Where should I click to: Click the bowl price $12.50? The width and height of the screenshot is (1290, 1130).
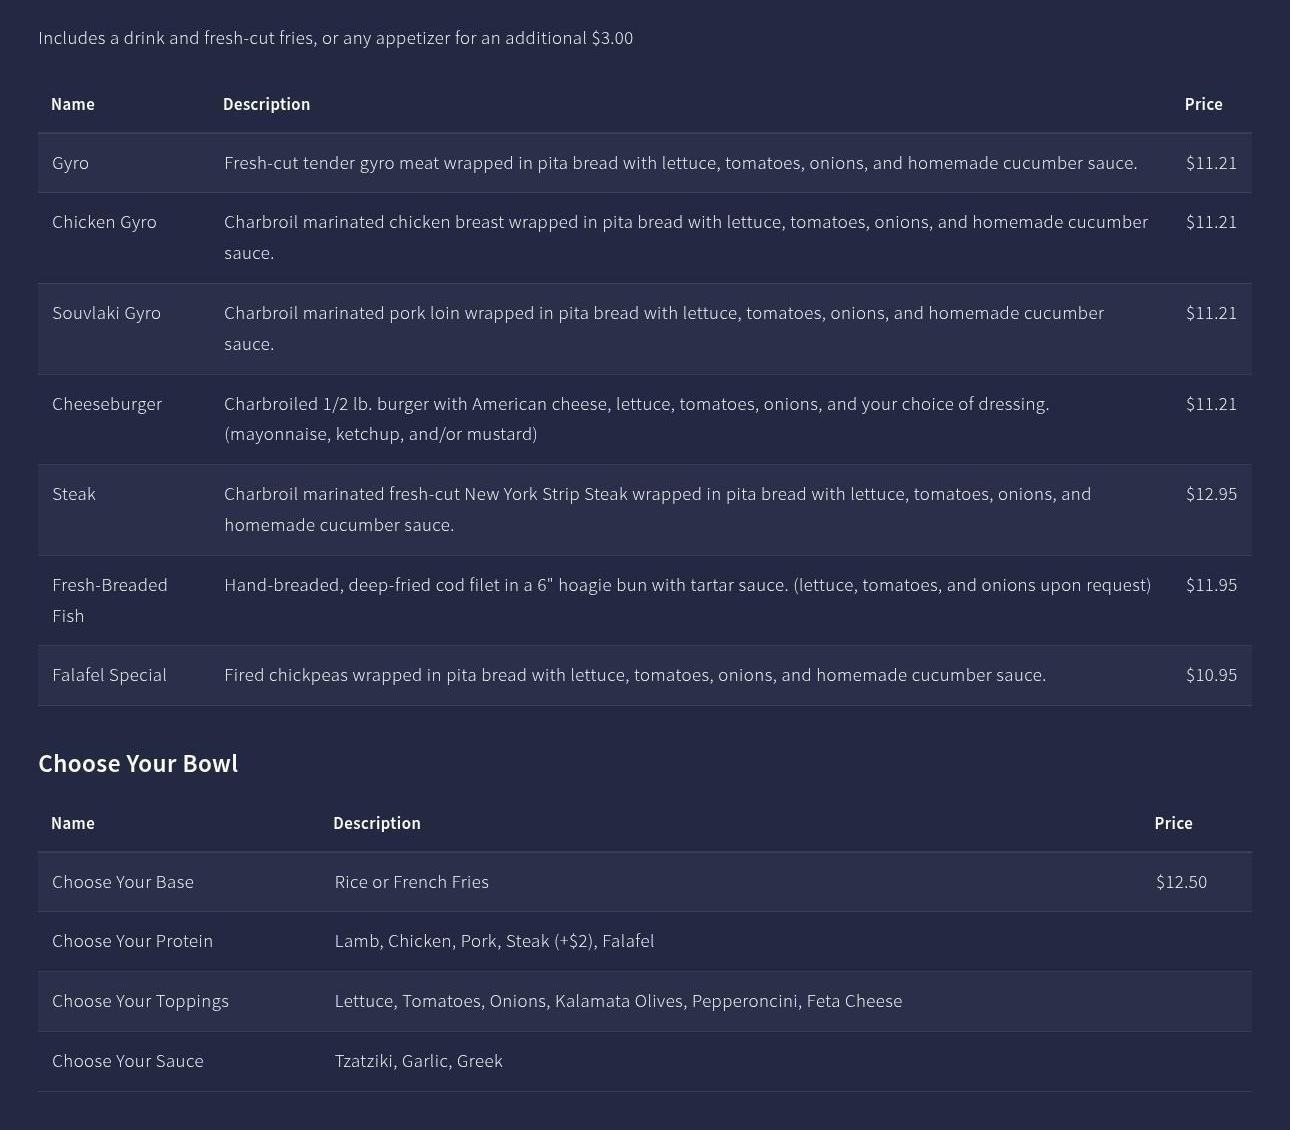point(1181,882)
